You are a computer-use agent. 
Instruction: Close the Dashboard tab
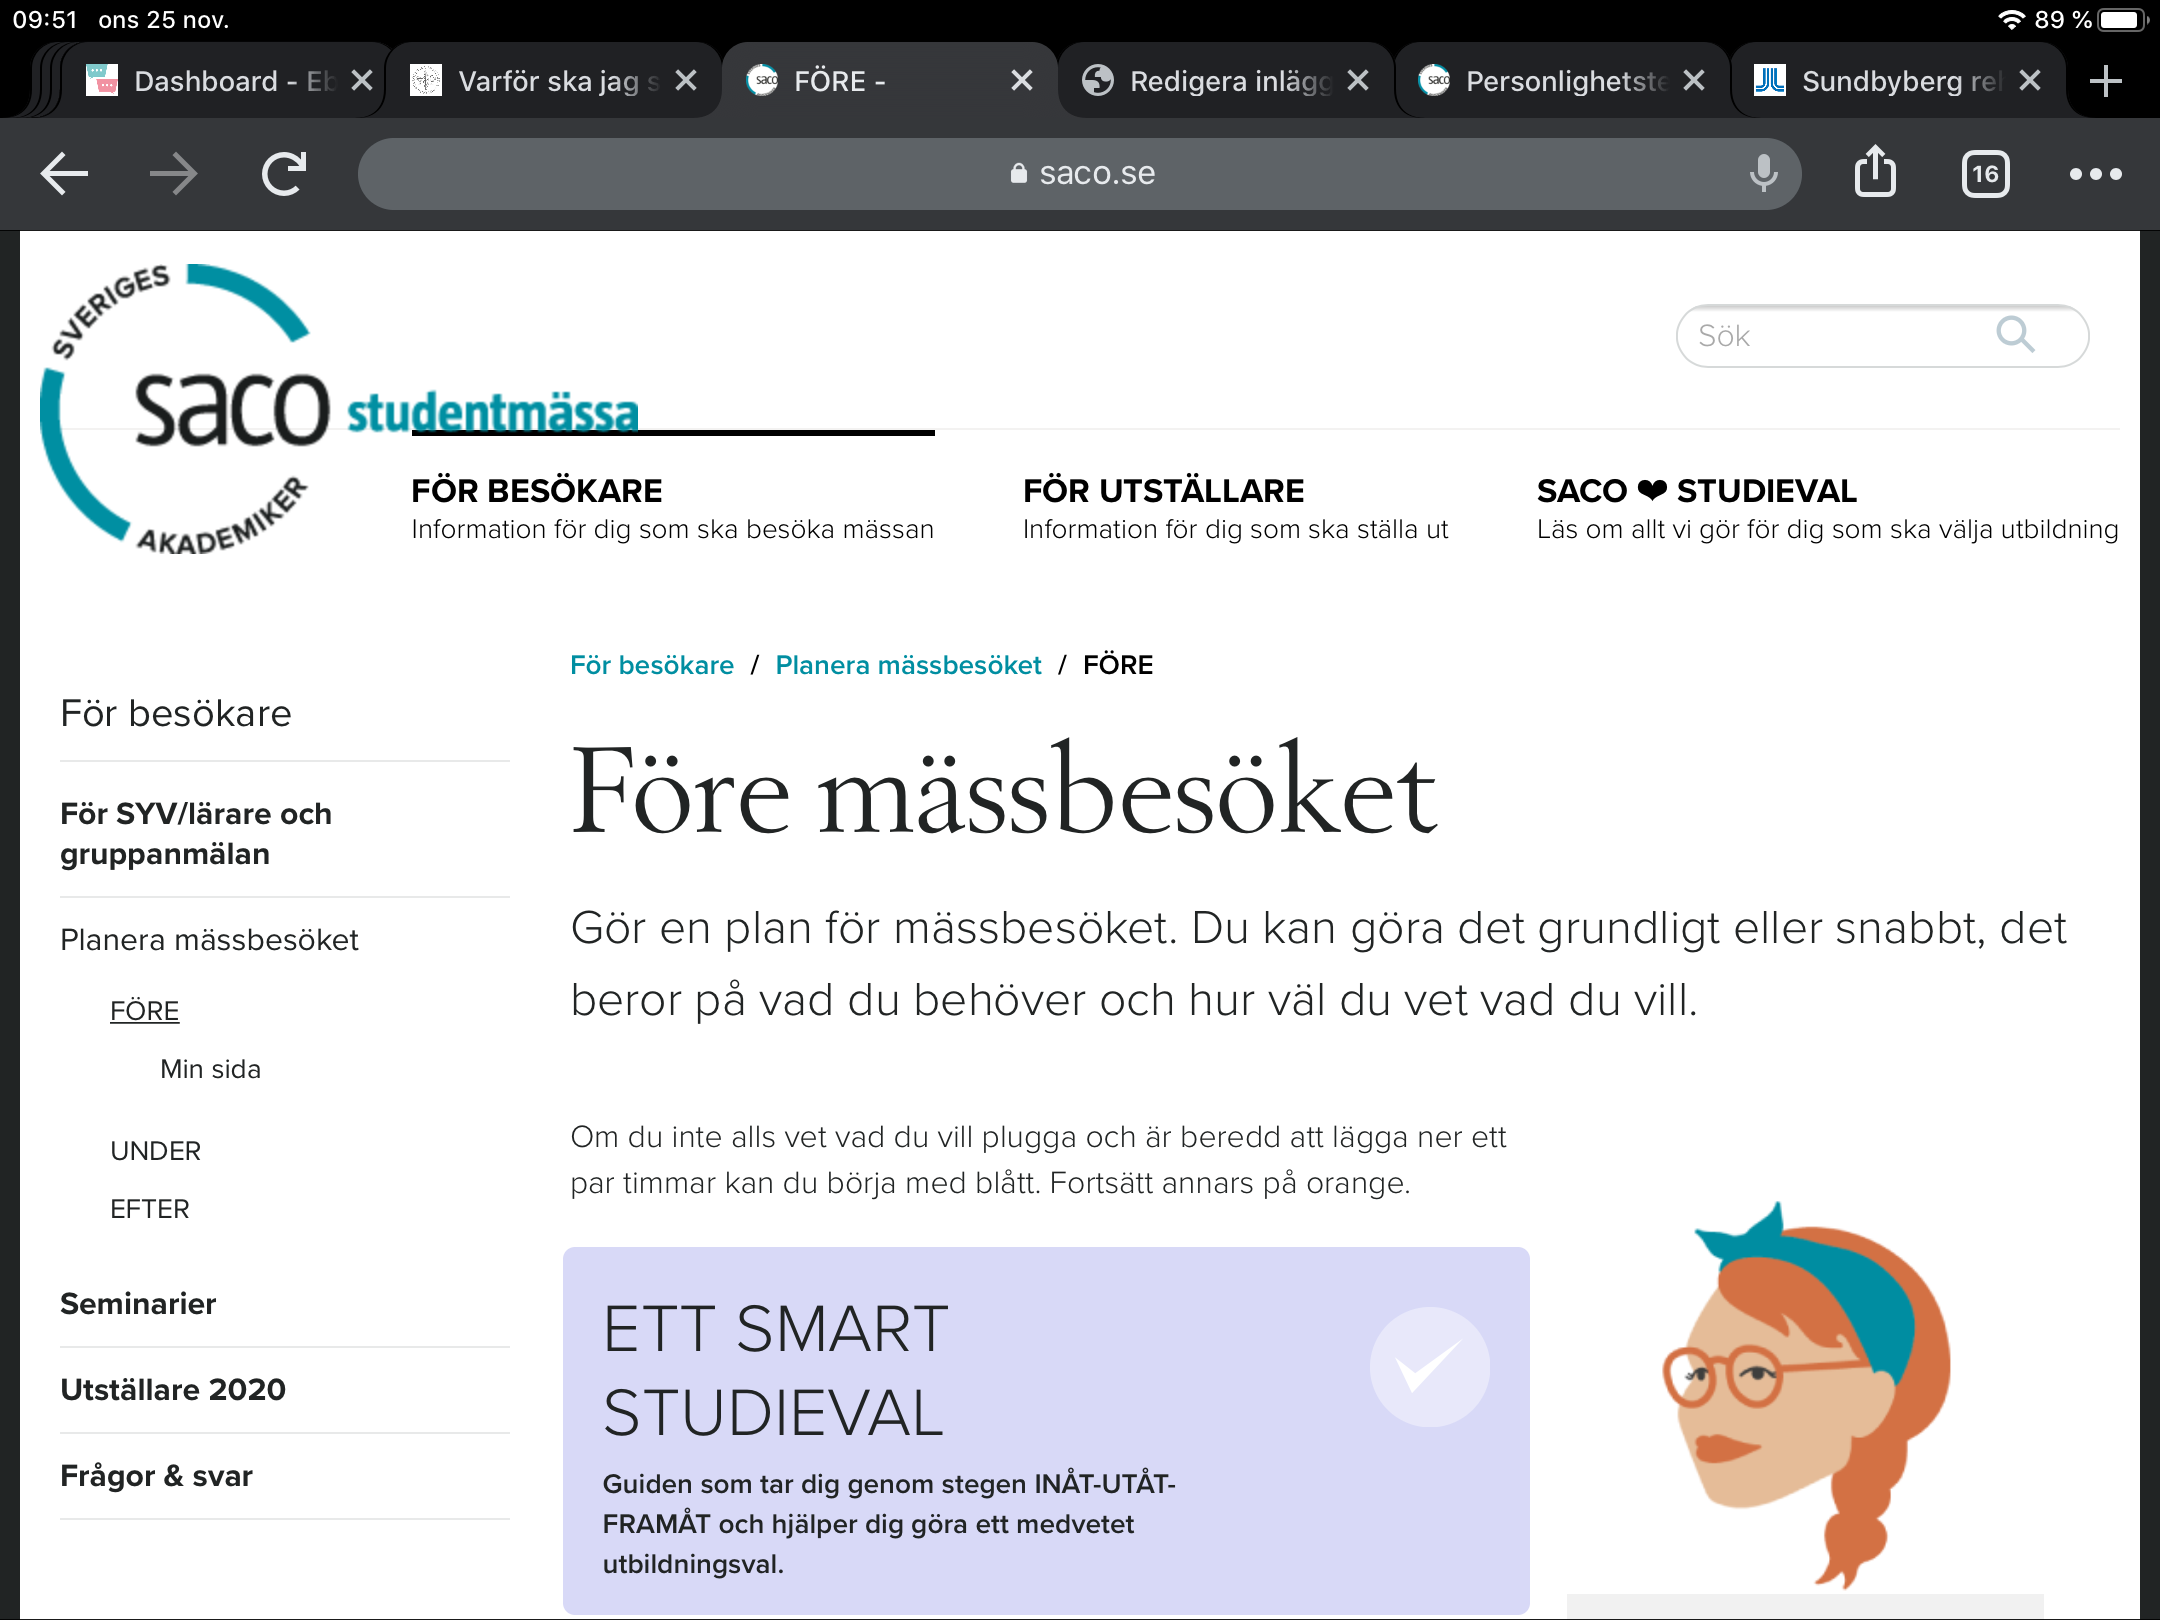click(362, 81)
